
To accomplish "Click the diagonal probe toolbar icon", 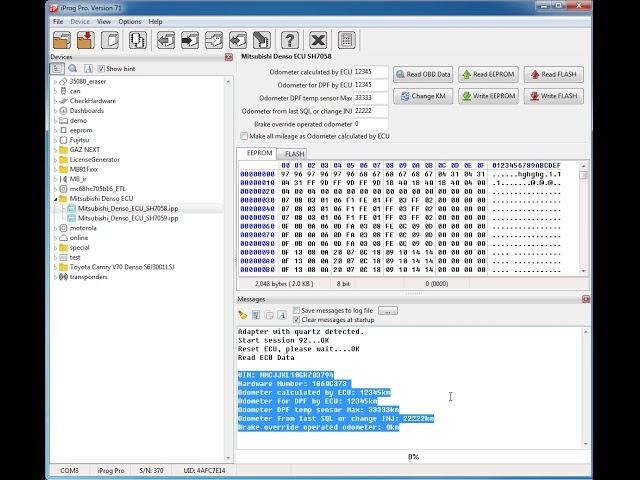I will 262,40.
